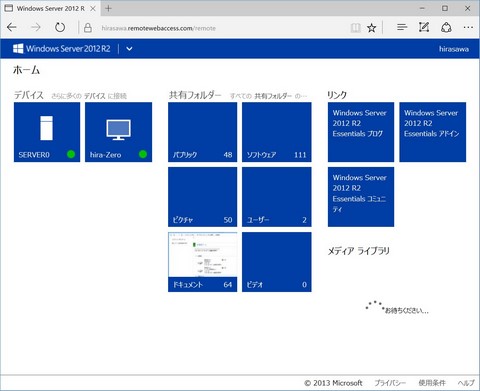Screen dimensions: 480x391
Task: Expand the header dropdown chevron
Action: coord(129,49)
